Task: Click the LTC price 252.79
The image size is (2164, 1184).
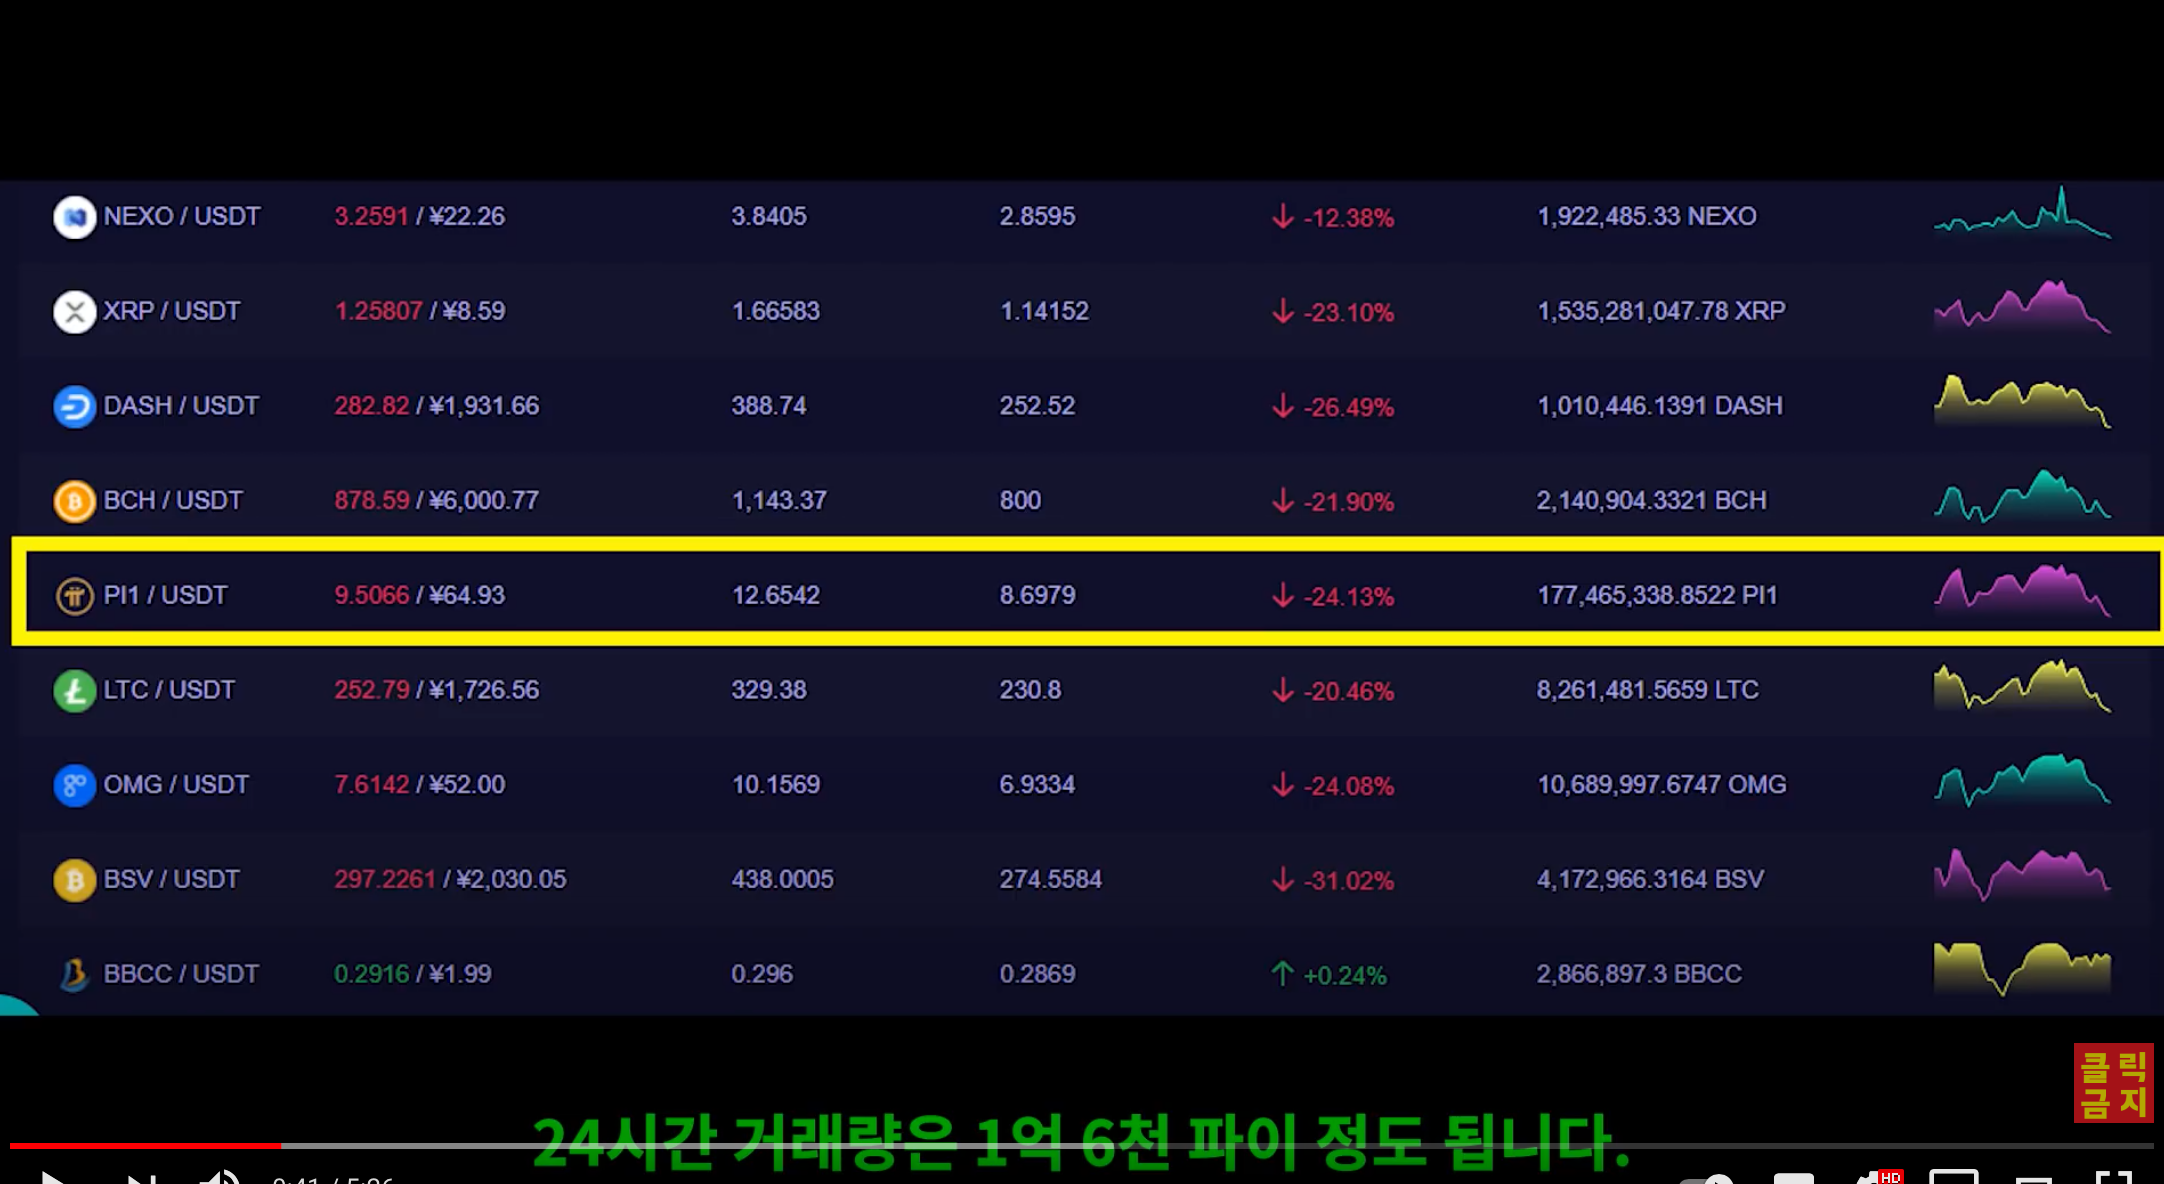Action: pyautogui.click(x=372, y=690)
